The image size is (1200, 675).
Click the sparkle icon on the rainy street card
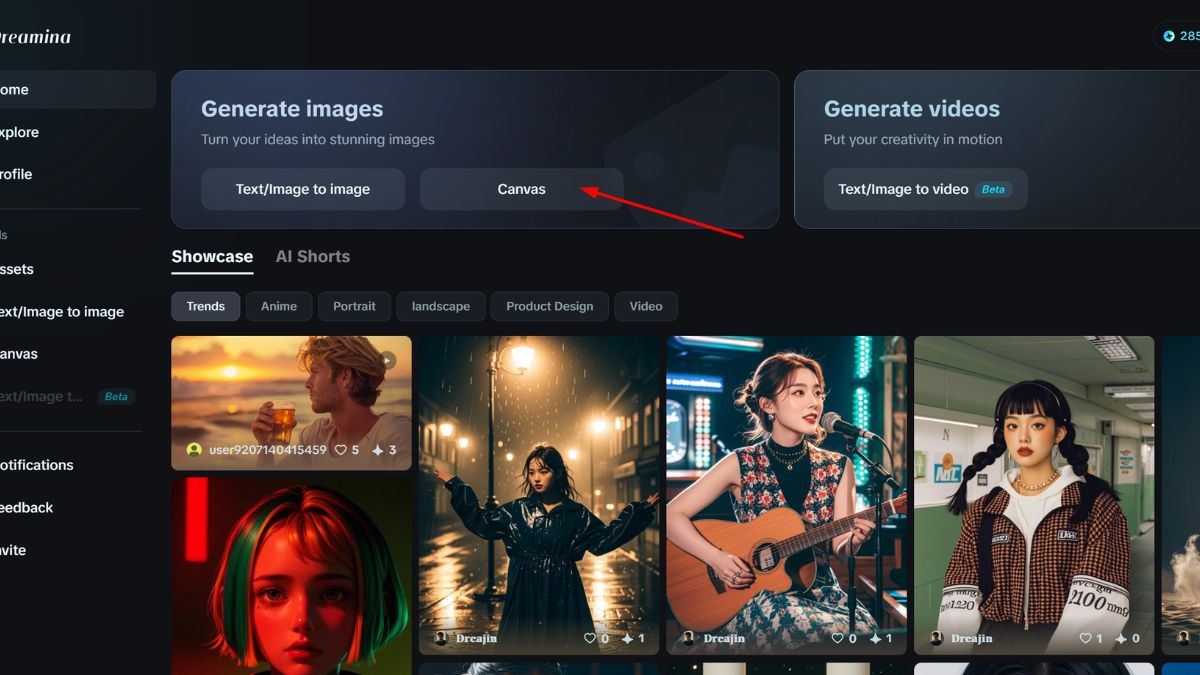627,638
